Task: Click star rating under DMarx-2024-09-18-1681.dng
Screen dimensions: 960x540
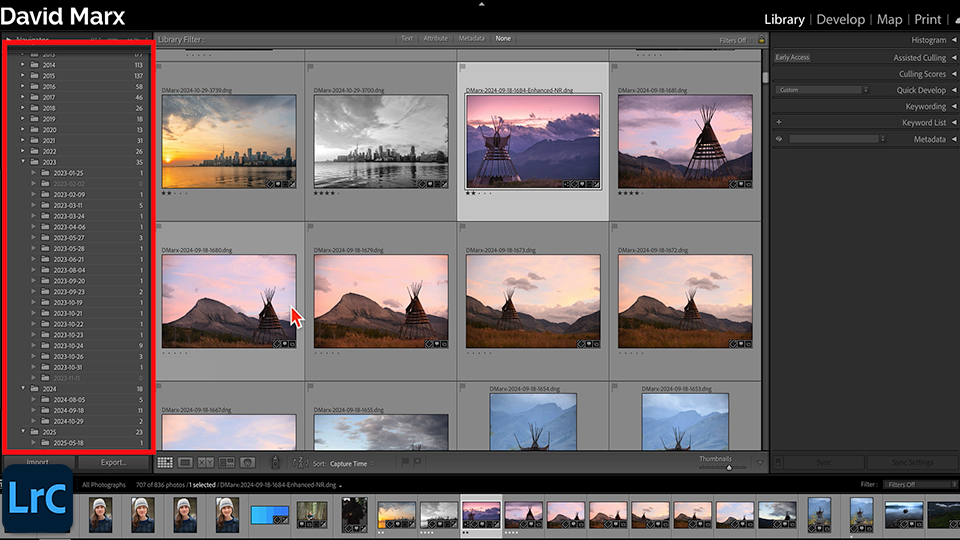Action: tap(631, 193)
